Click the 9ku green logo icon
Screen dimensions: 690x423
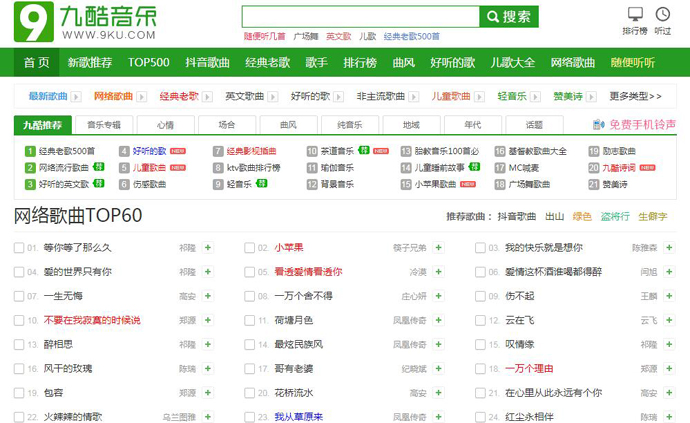pyautogui.click(x=32, y=22)
